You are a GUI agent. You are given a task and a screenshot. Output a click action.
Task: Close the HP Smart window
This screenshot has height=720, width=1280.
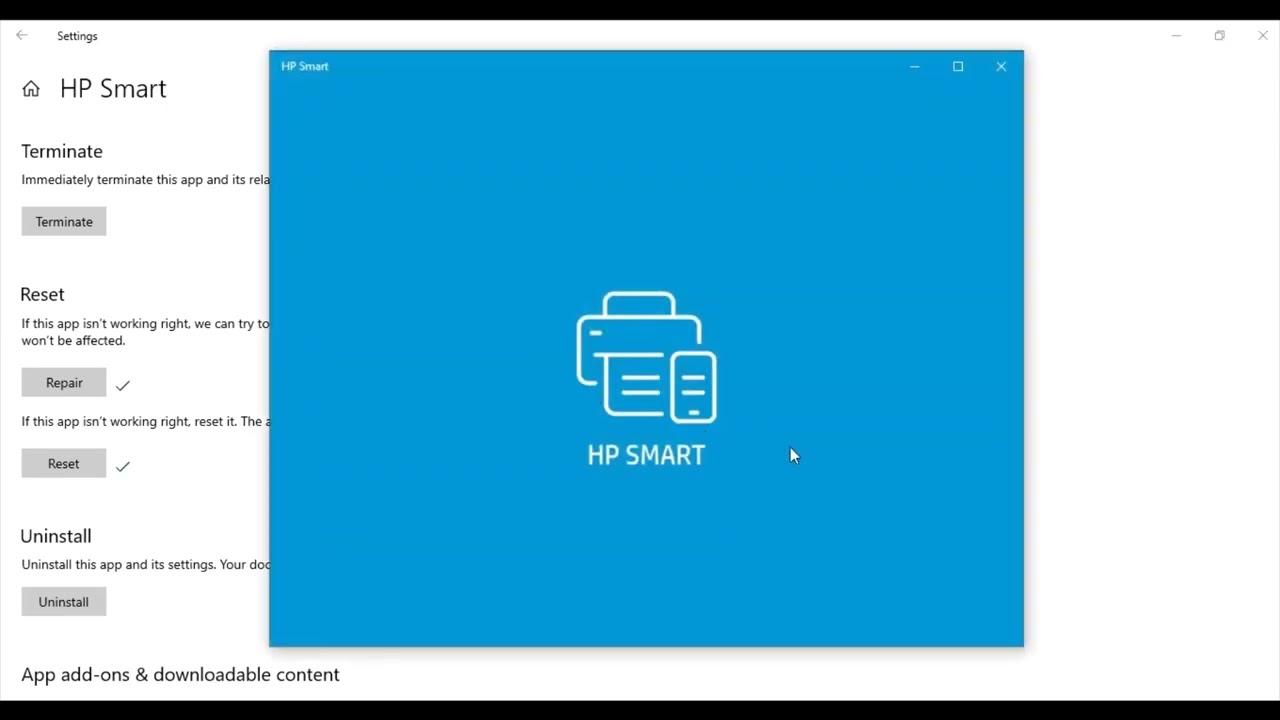click(x=1001, y=67)
